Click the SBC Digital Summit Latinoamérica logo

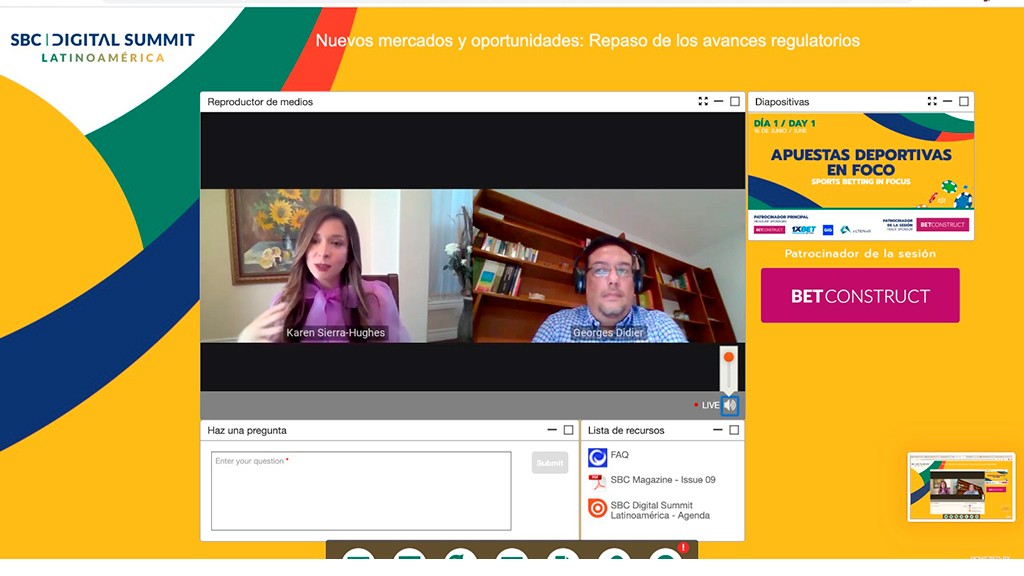tap(102, 47)
